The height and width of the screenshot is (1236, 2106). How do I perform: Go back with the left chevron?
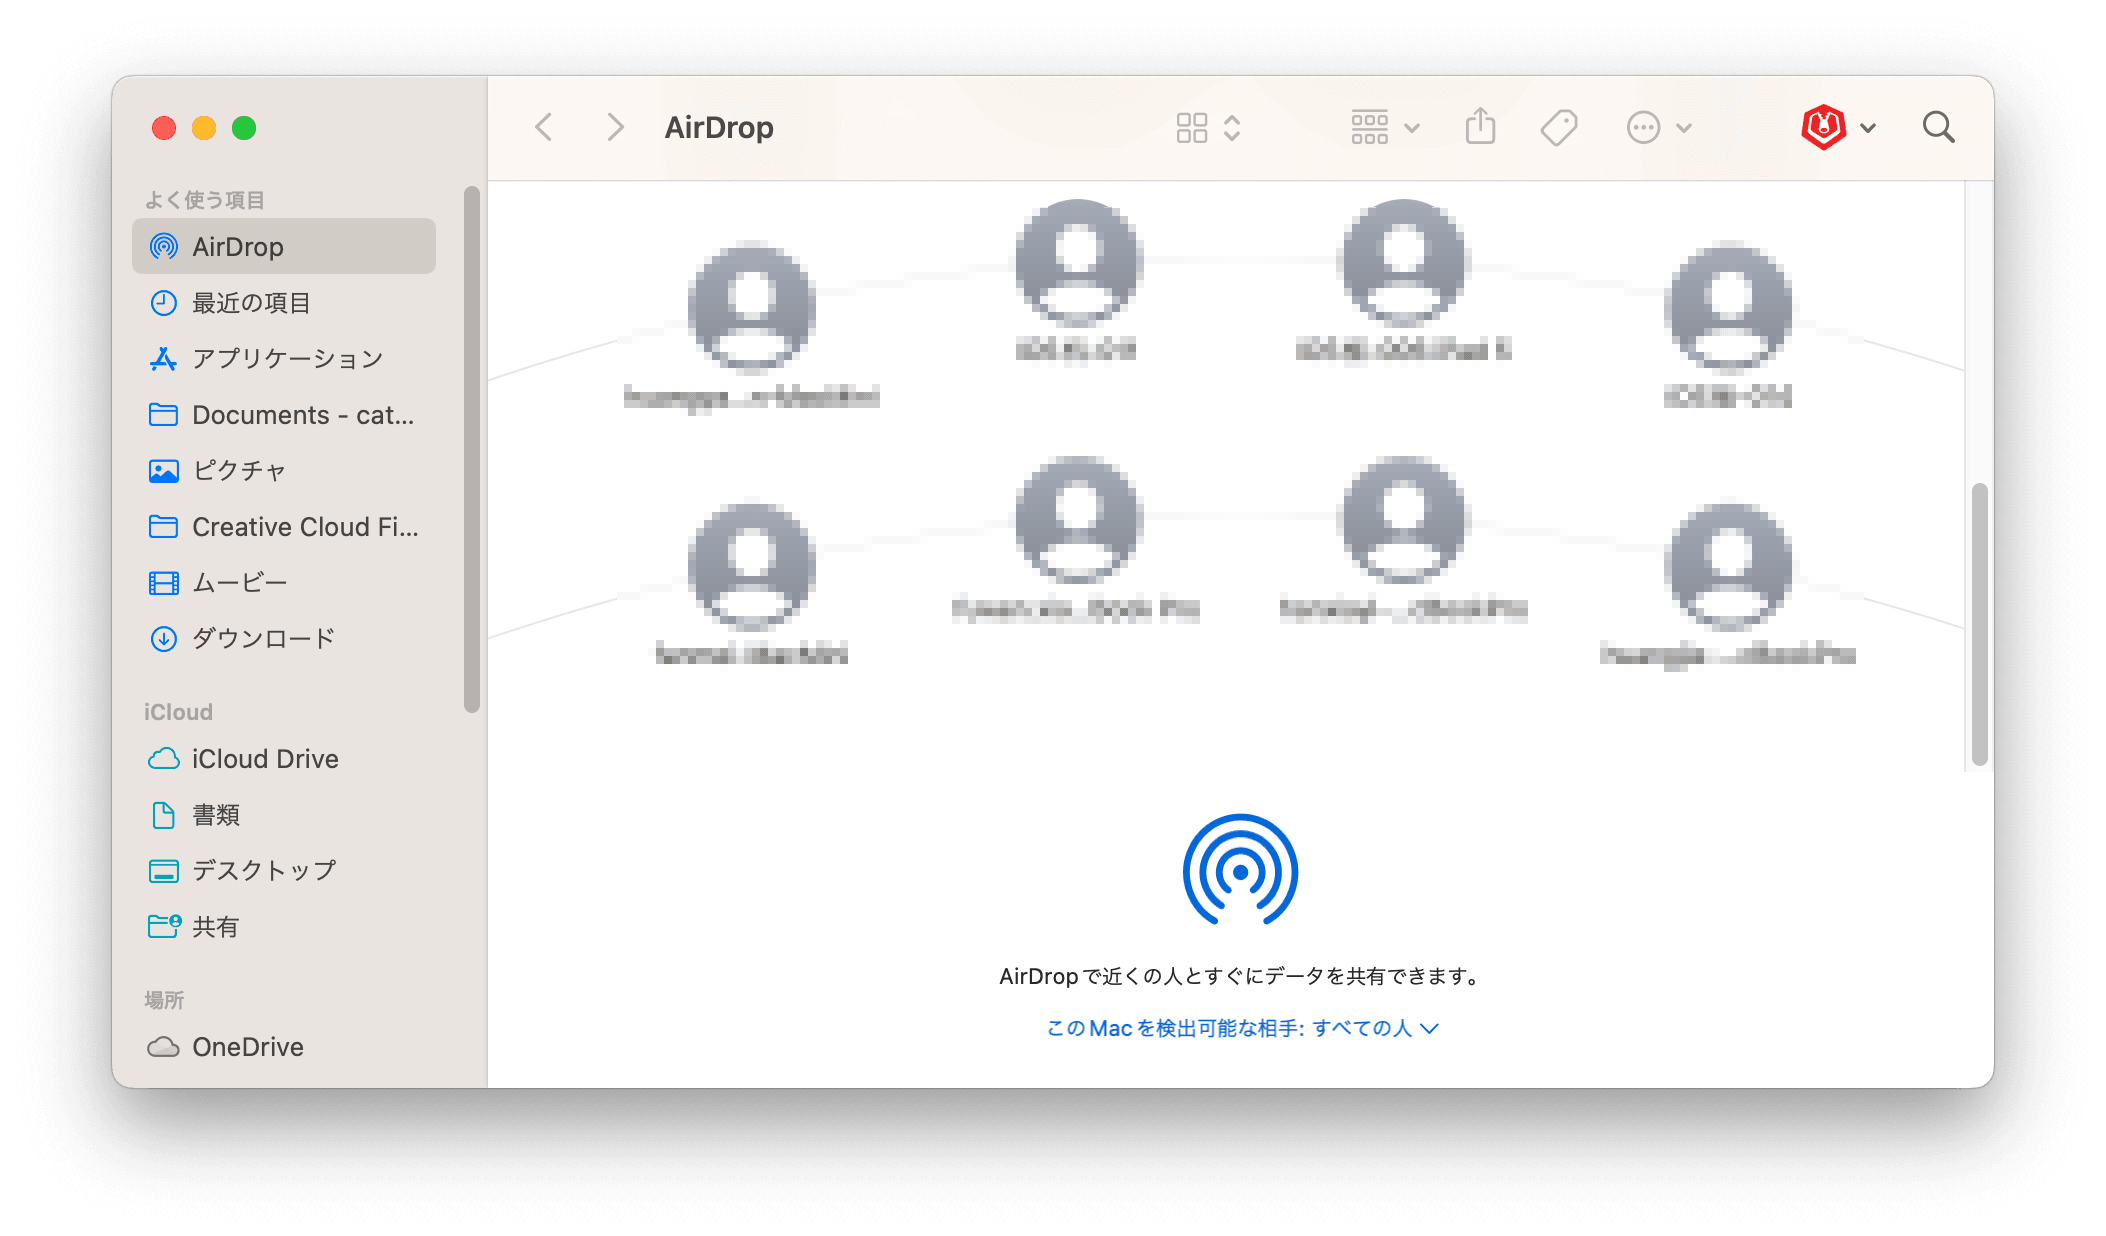tap(544, 128)
